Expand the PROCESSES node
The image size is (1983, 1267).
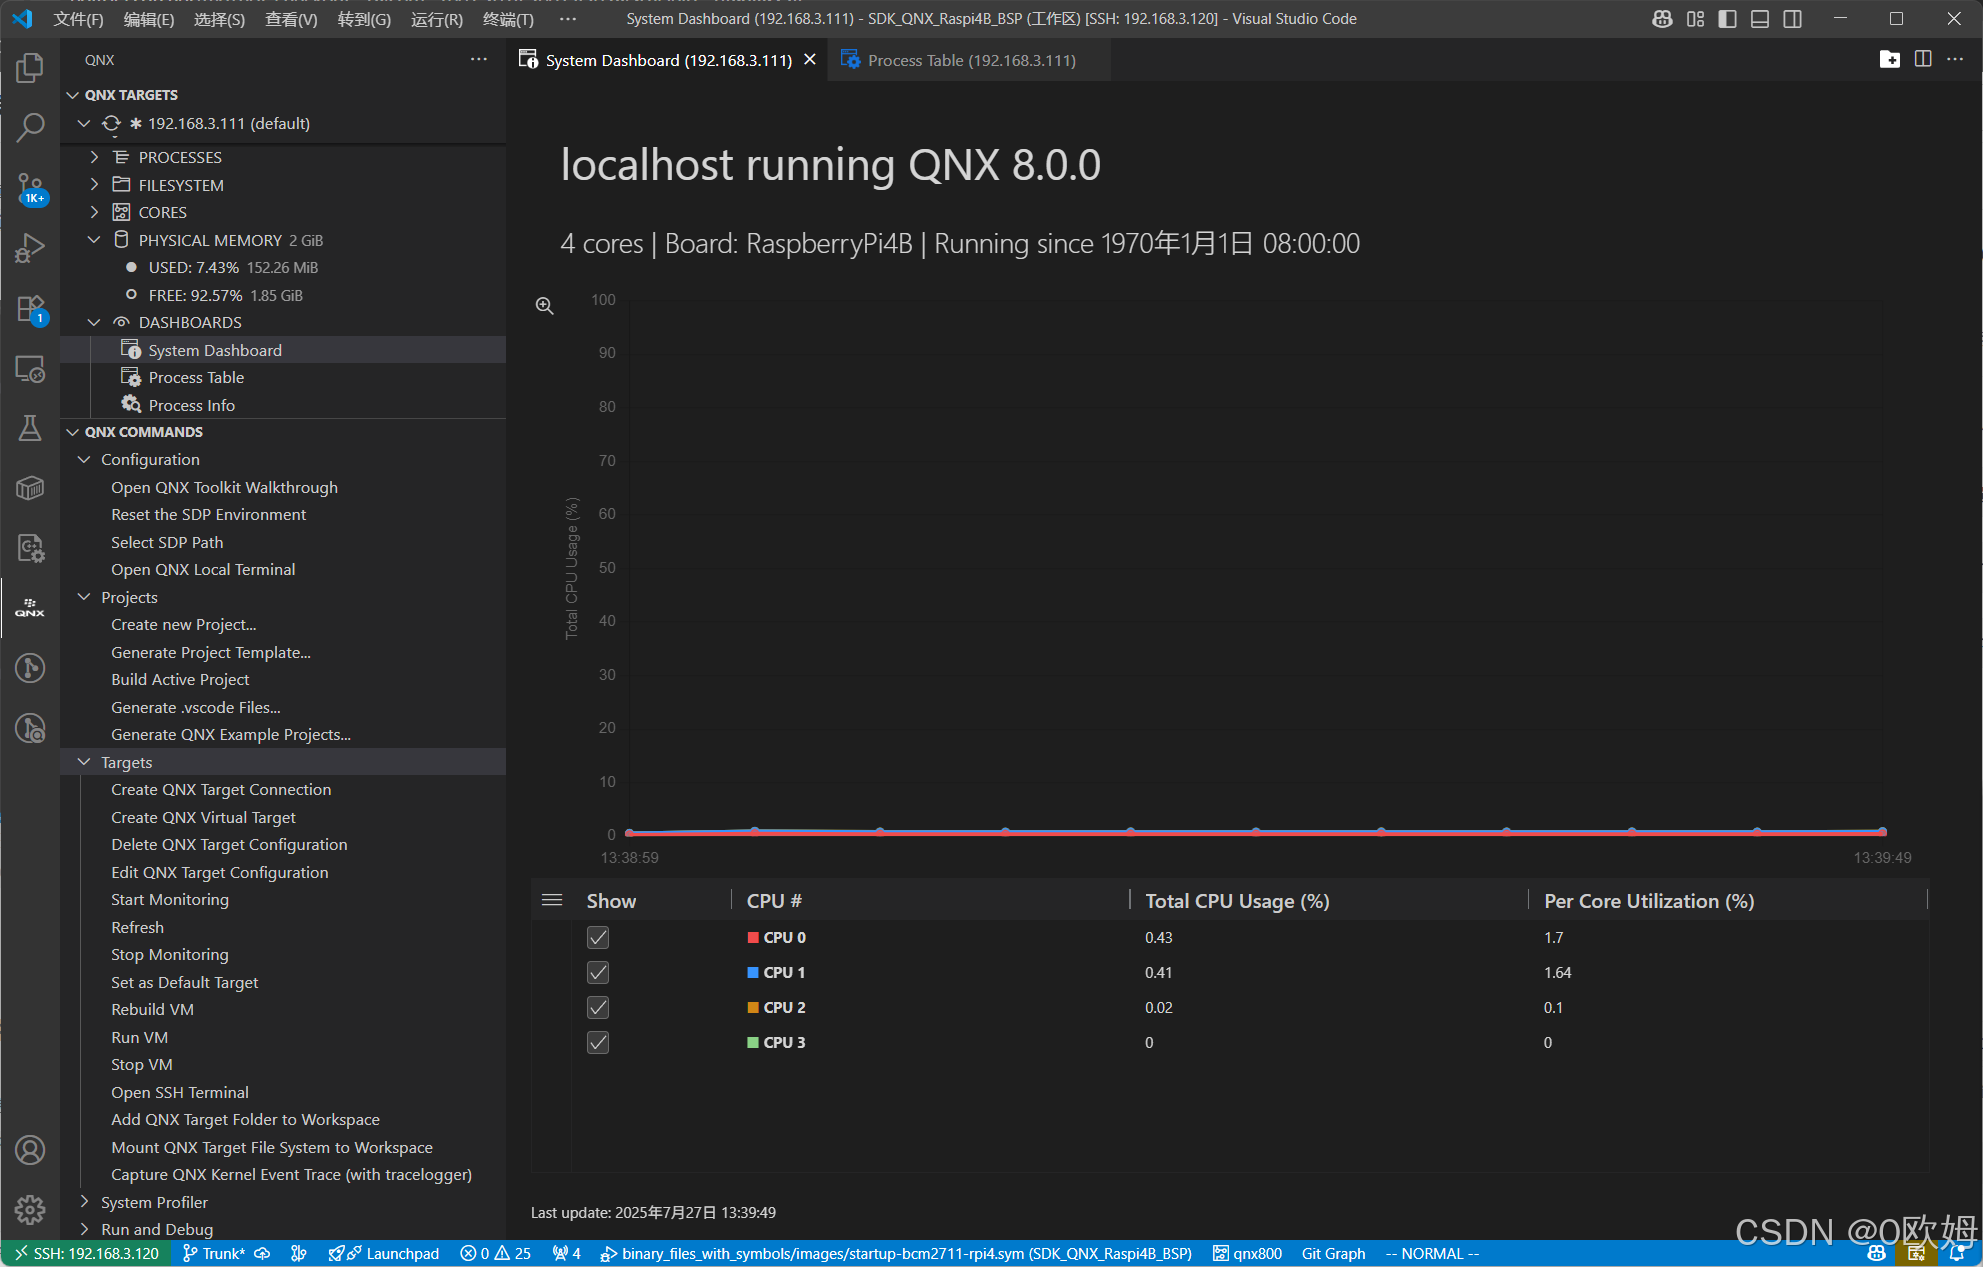[94, 157]
